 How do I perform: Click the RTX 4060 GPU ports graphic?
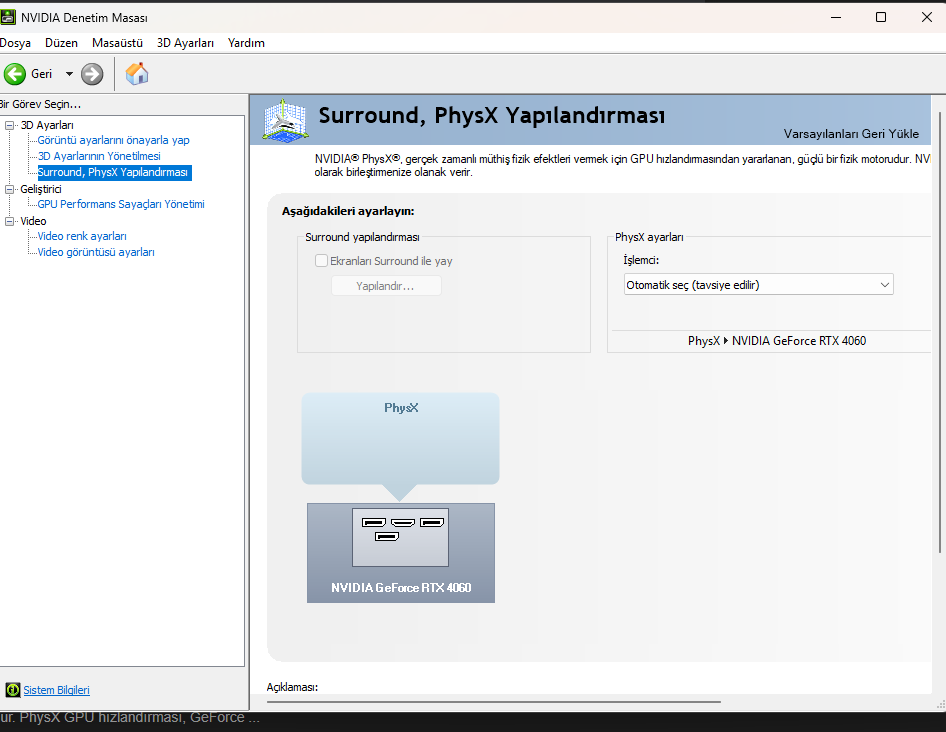pyautogui.click(x=401, y=538)
